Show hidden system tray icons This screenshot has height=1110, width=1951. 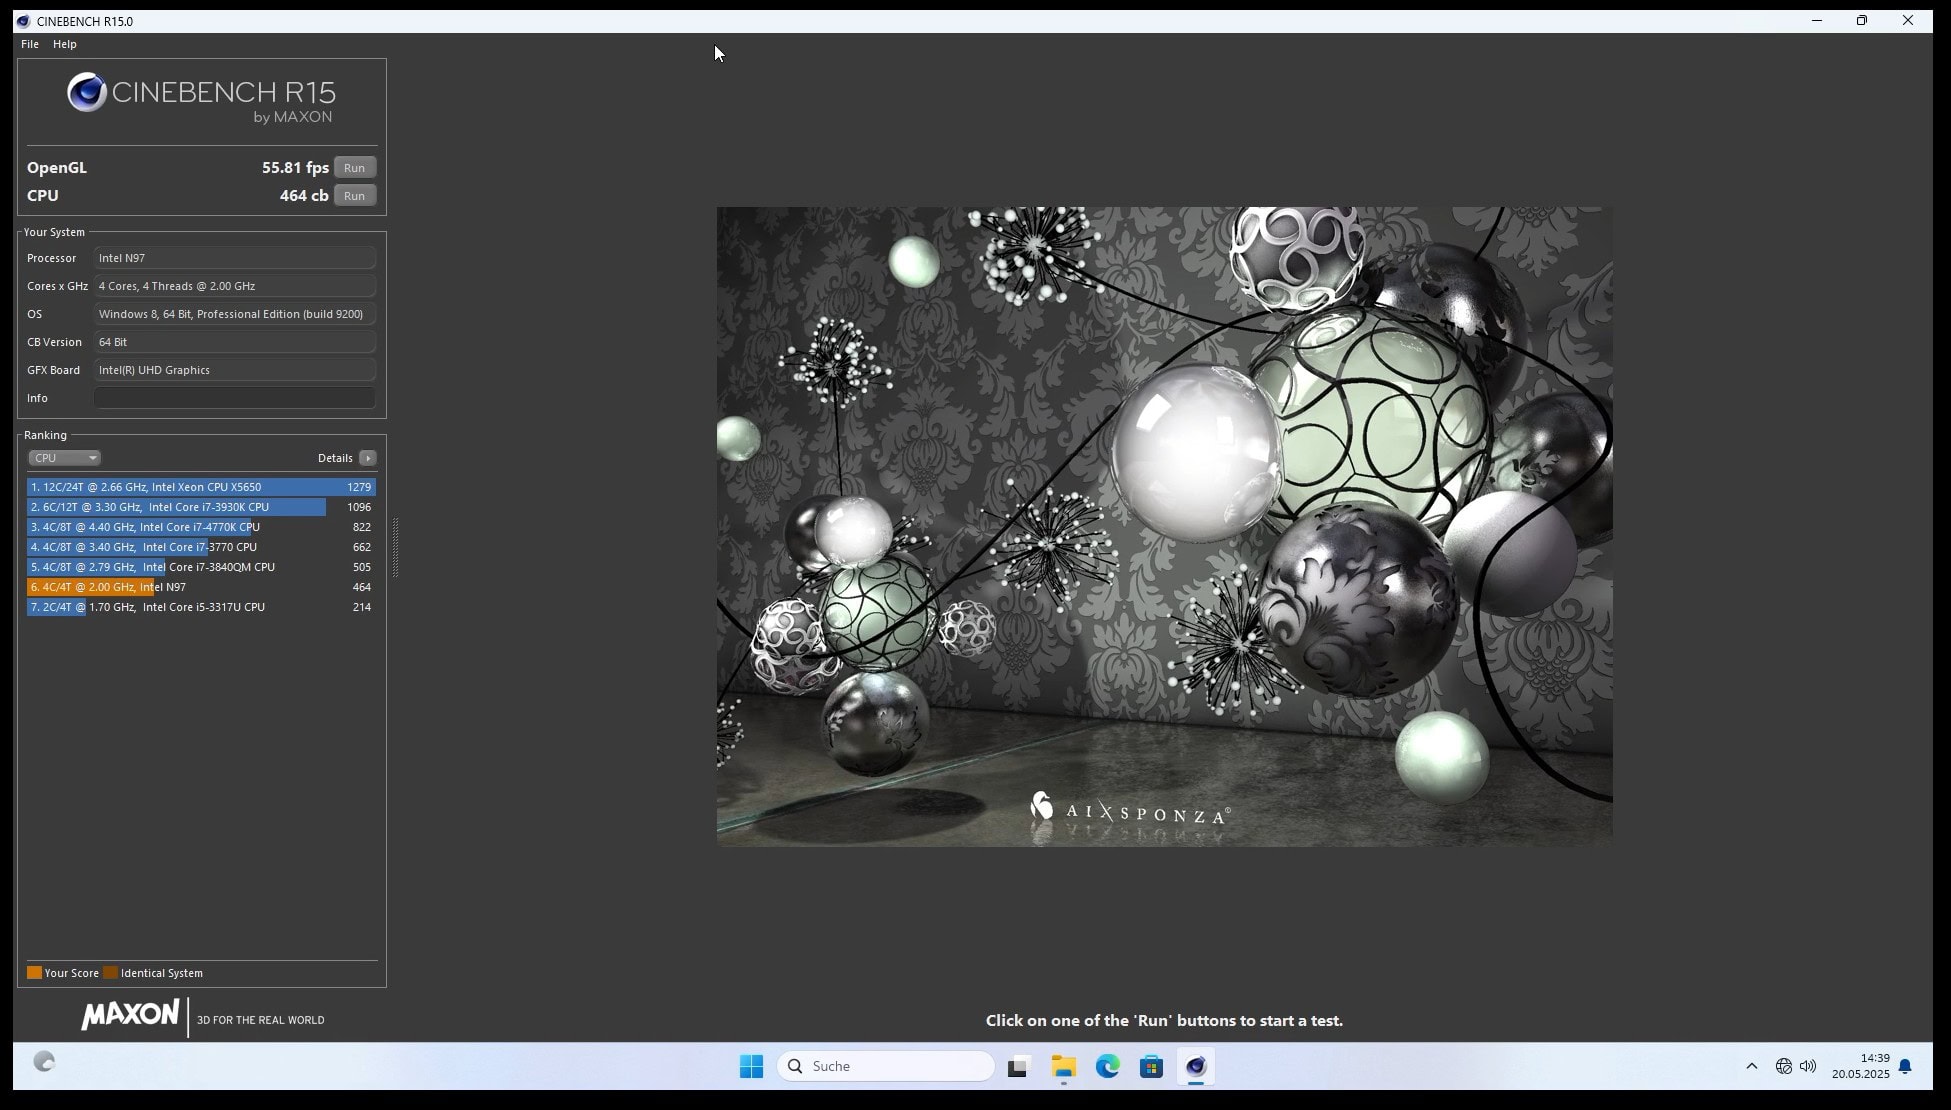(x=1751, y=1067)
